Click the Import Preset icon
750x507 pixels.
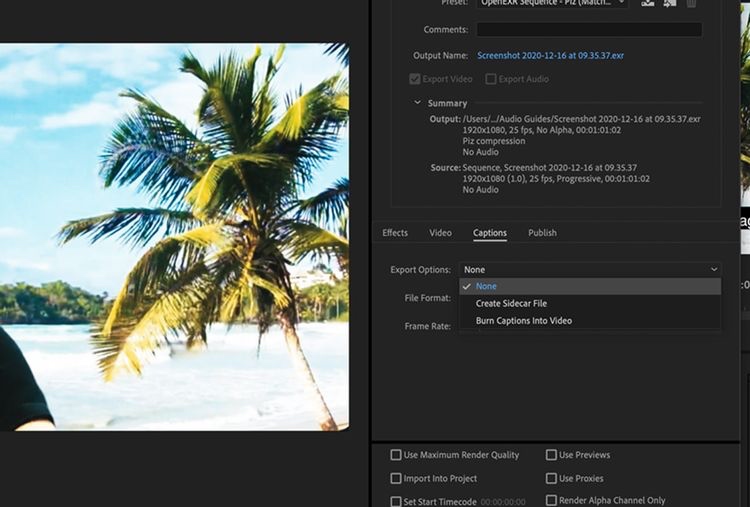click(x=670, y=3)
